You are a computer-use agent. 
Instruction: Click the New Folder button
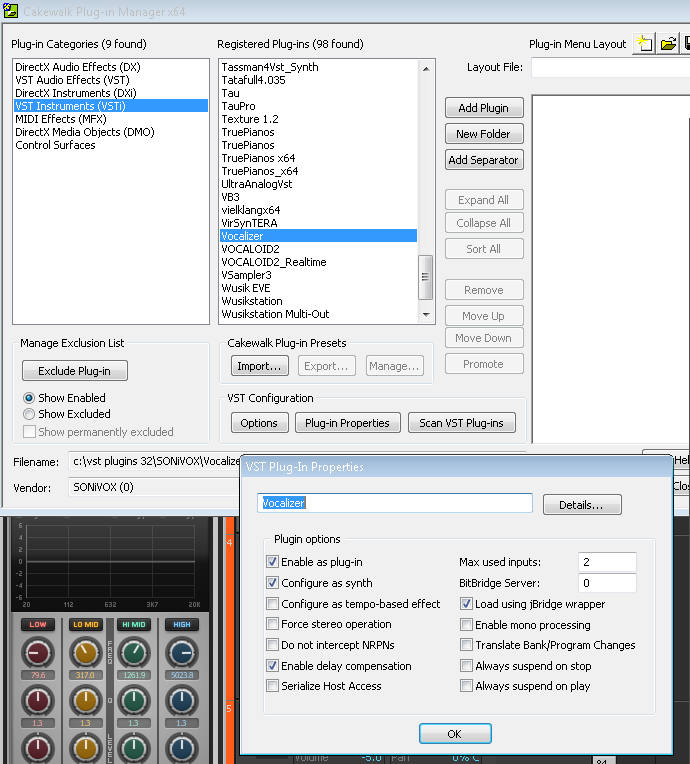coord(484,134)
